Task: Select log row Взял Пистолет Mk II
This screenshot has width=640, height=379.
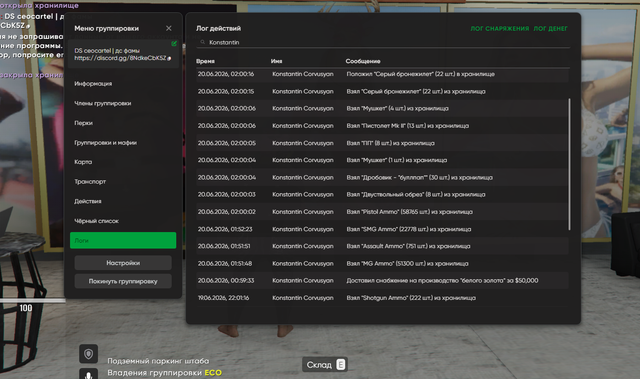Action: [x=382, y=126]
